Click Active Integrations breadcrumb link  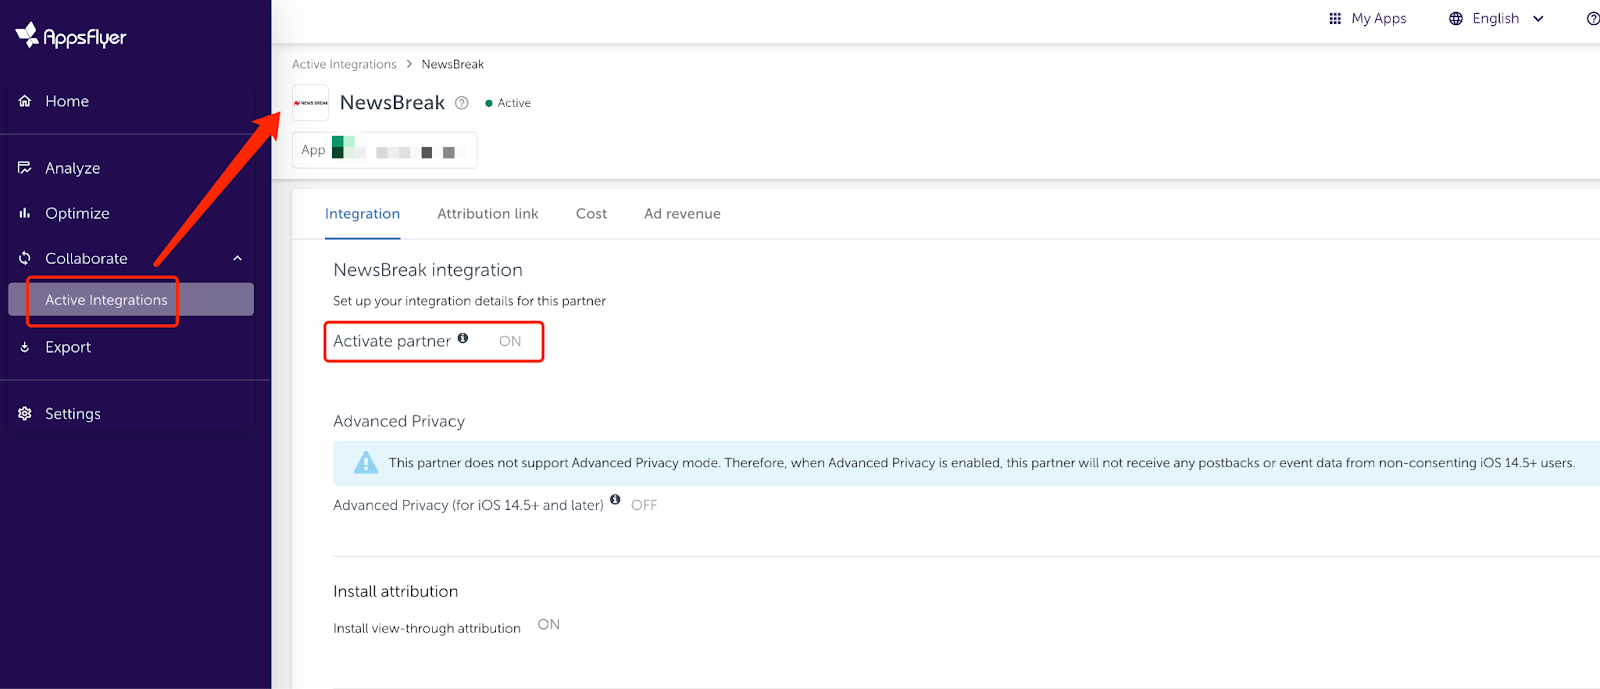point(344,64)
